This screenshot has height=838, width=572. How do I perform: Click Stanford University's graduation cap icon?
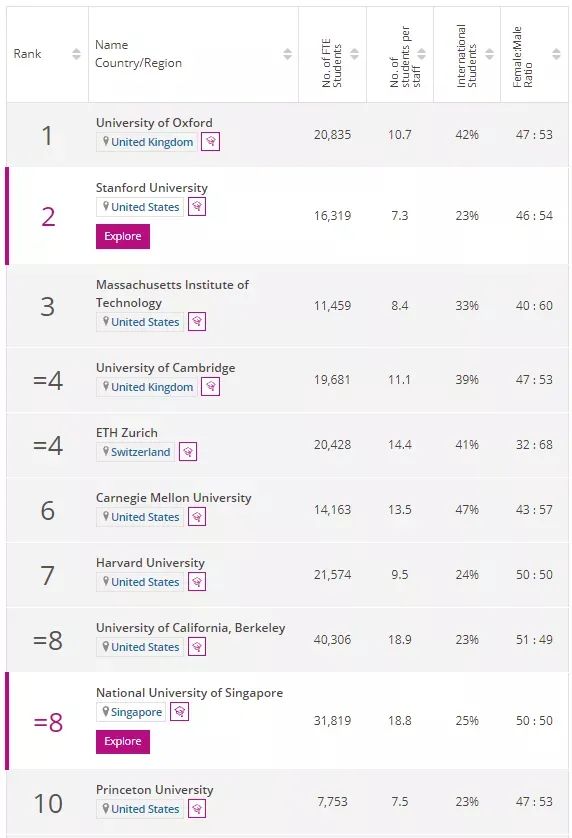click(x=197, y=206)
